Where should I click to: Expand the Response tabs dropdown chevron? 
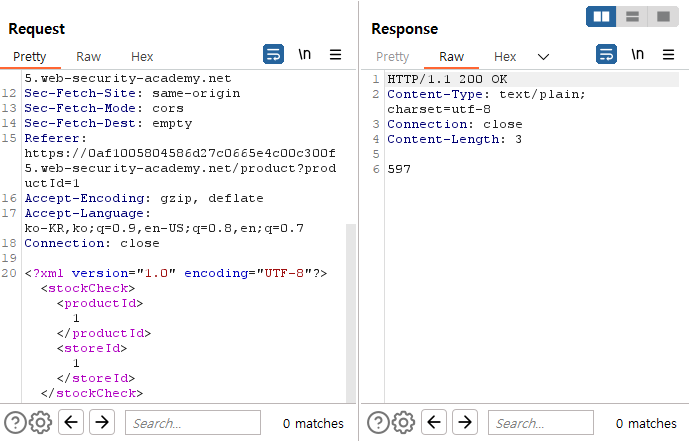click(x=544, y=57)
